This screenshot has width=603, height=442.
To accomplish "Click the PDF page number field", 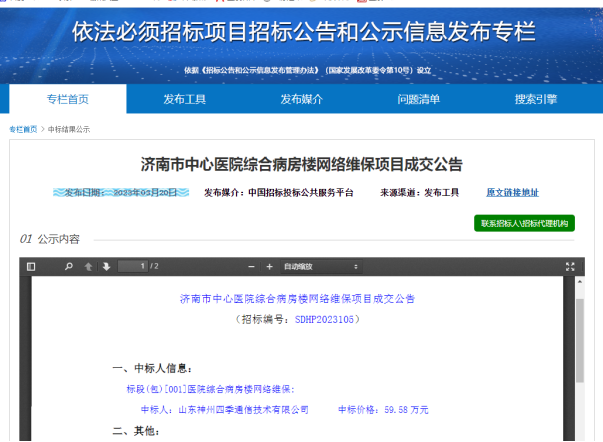I will 131,267.
